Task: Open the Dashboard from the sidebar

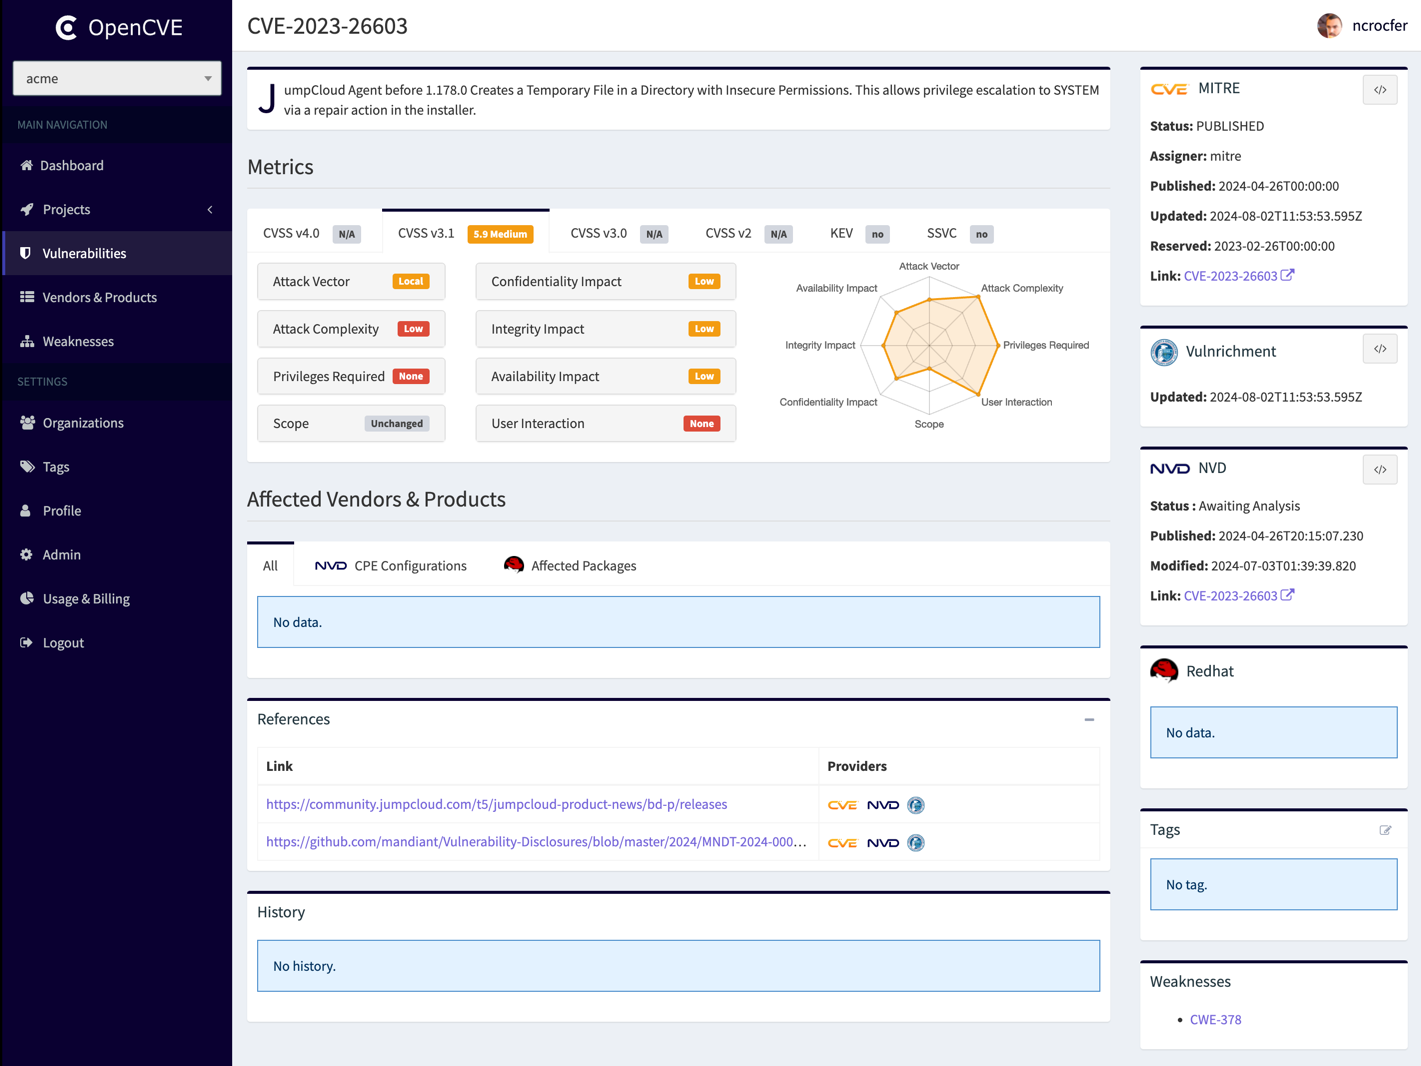Action: [72, 165]
